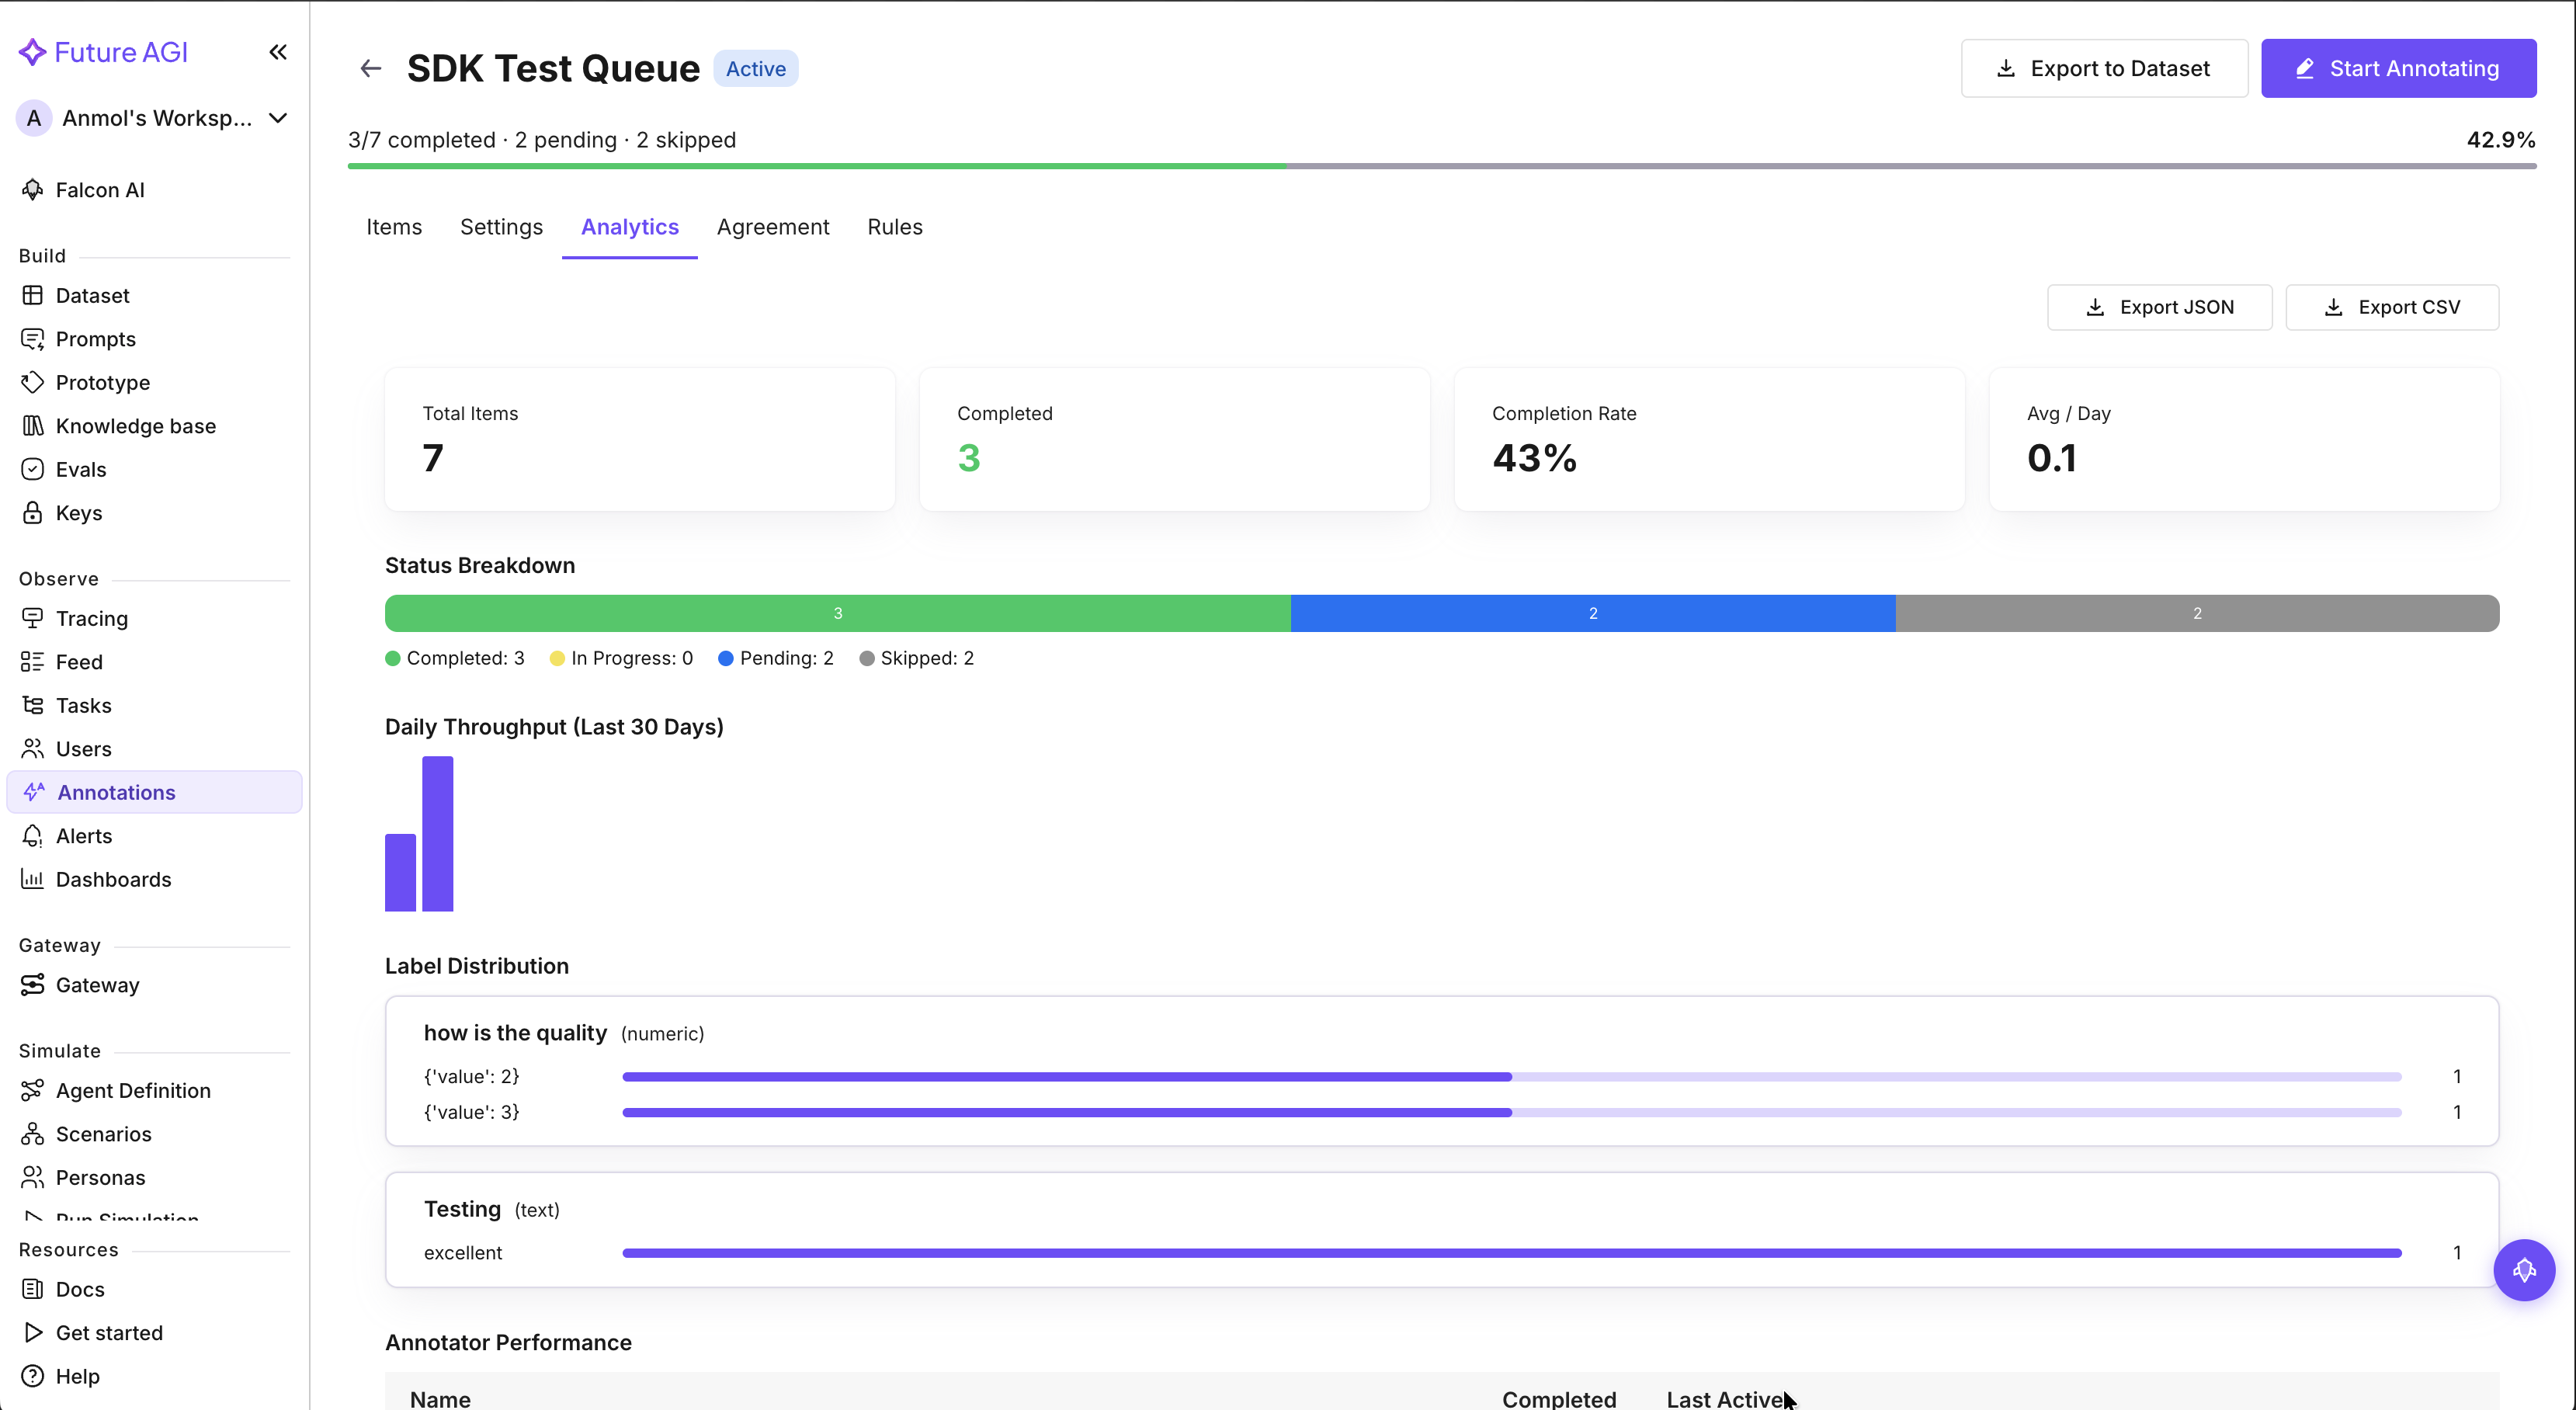Click the floating assistant button bottom right
This screenshot has width=2576, height=1410.
(x=2524, y=1270)
